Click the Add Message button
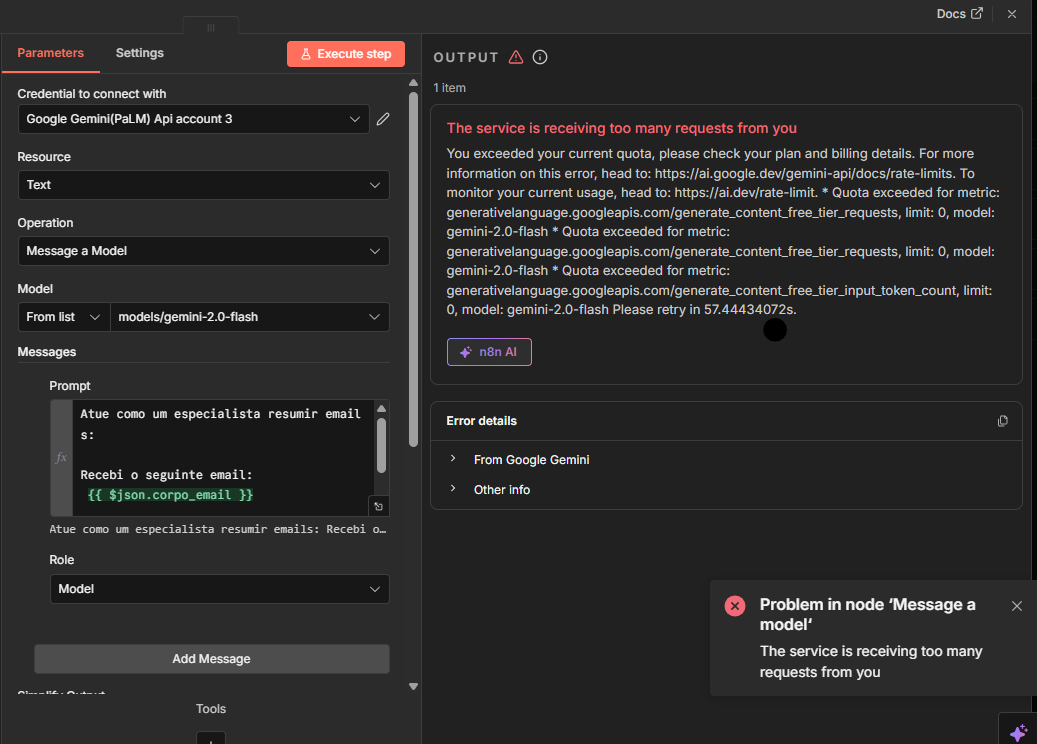 point(212,659)
